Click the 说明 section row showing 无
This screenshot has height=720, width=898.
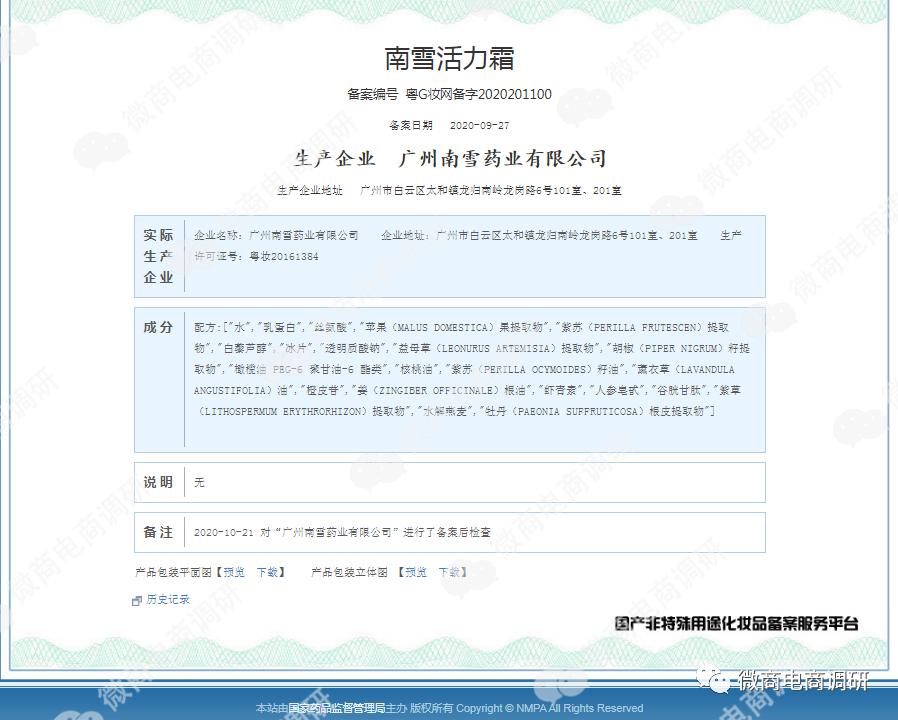[x=450, y=481]
